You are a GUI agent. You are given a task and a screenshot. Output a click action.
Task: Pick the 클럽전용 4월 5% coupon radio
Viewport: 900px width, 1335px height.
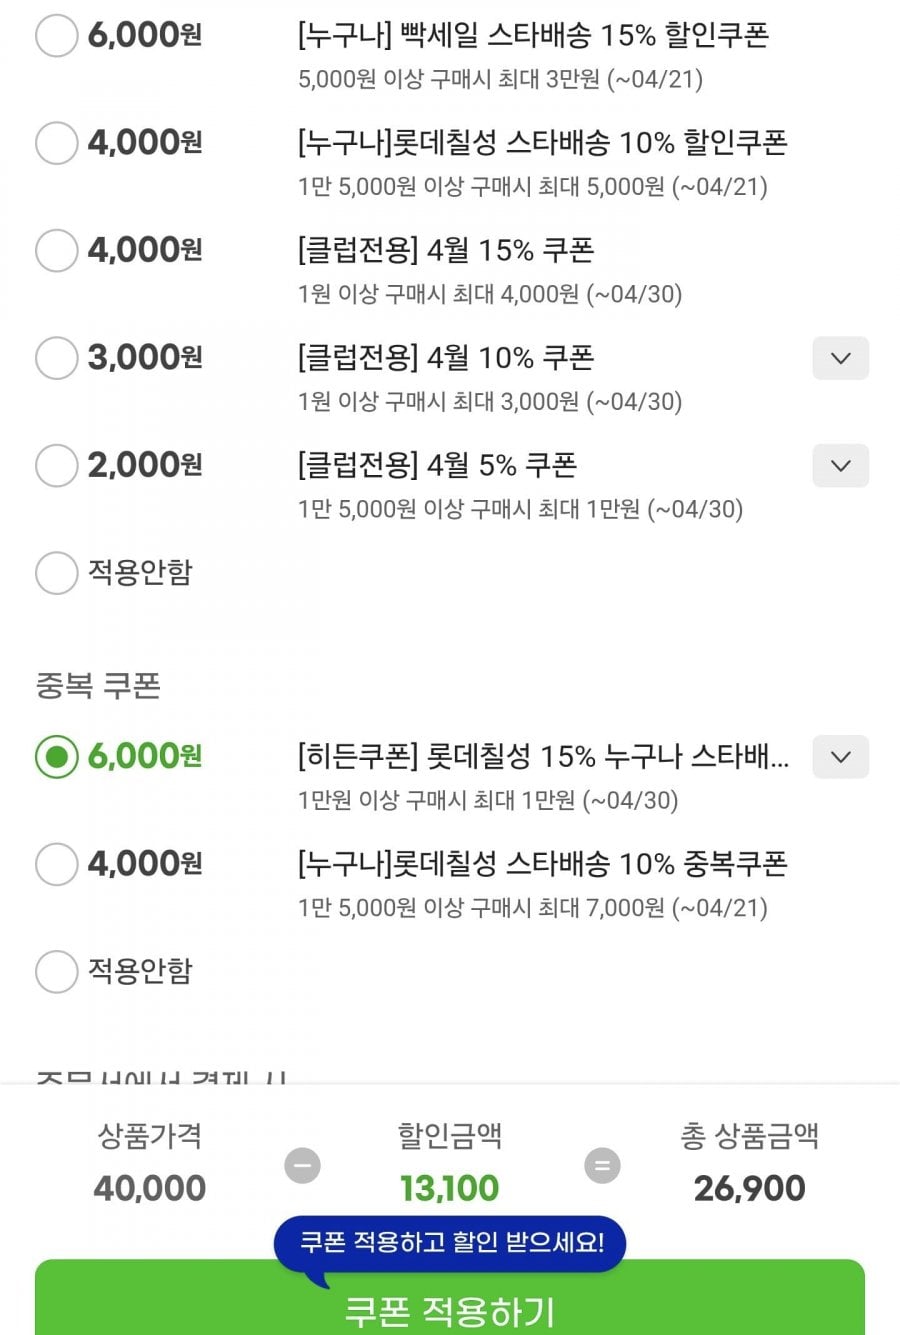point(56,465)
